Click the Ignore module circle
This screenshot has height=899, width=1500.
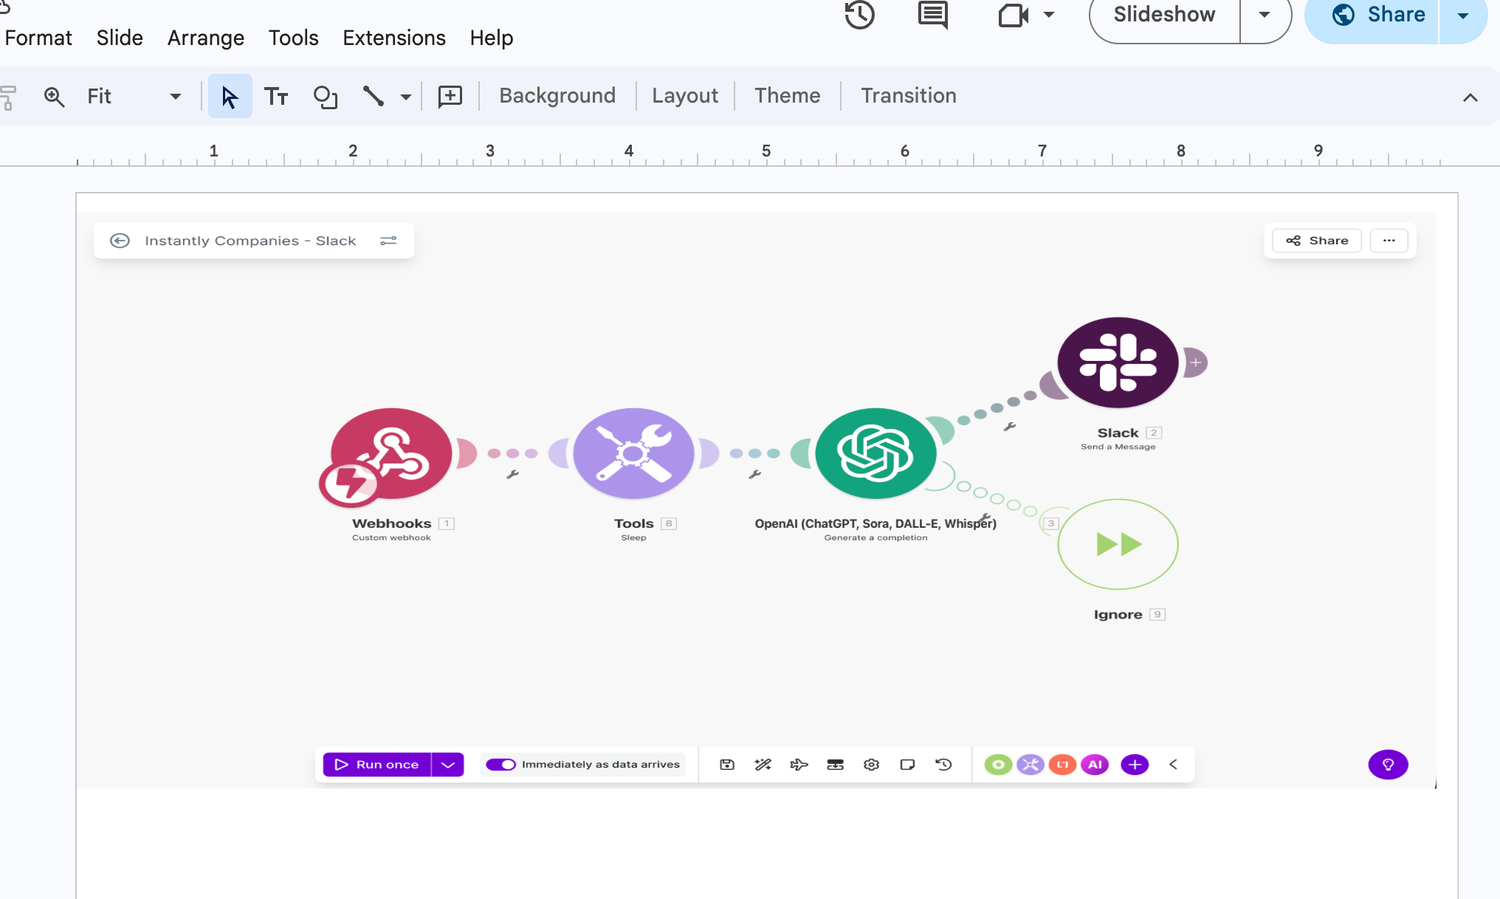[1118, 544]
